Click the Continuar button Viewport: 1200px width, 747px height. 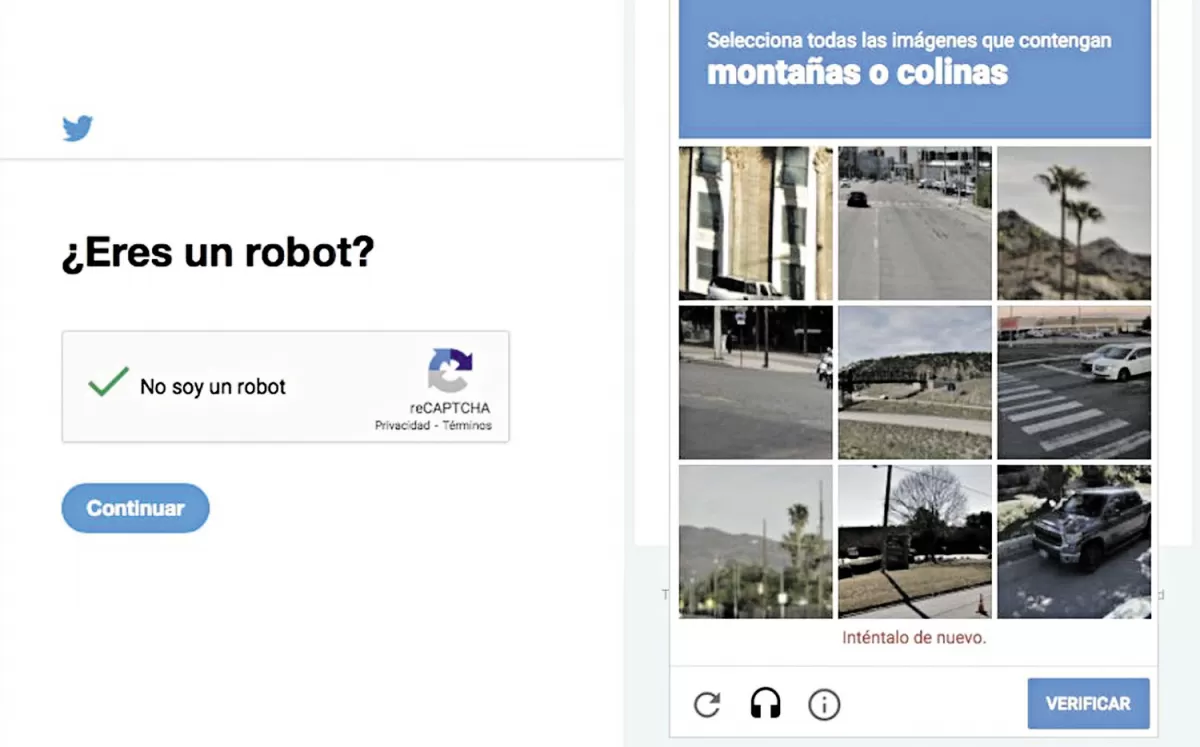point(135,508)
